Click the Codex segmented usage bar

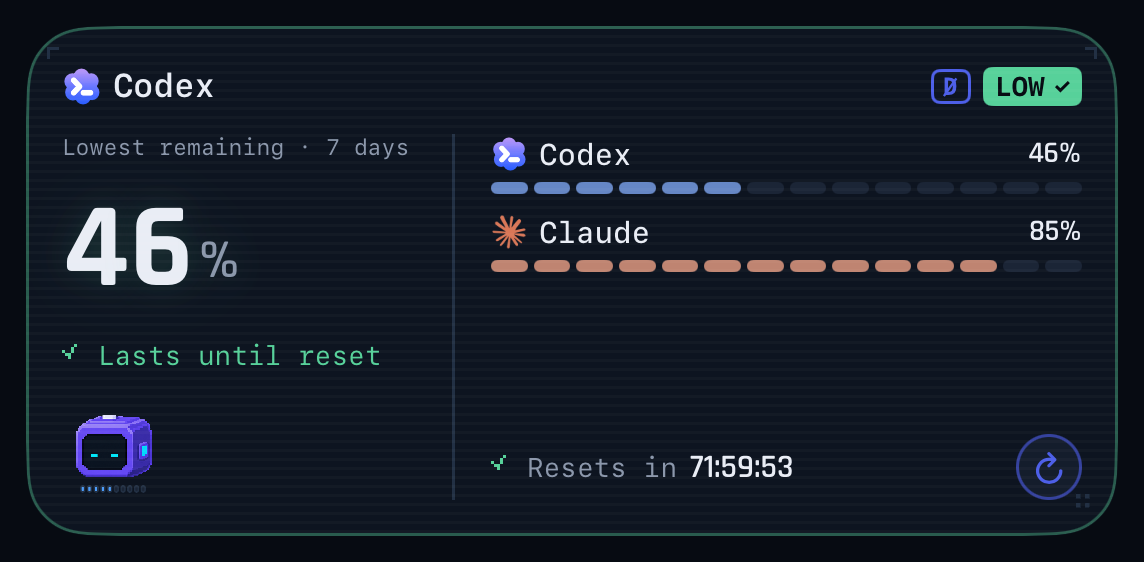coord(786,188)
